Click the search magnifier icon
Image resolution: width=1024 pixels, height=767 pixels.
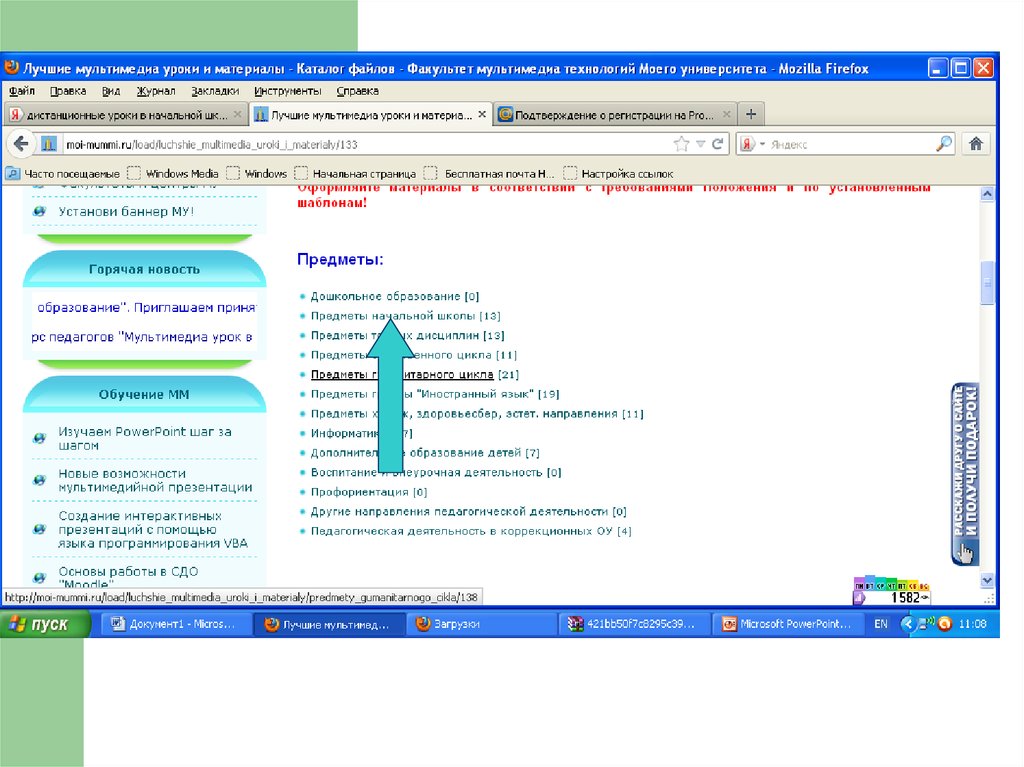click(943, 144)
